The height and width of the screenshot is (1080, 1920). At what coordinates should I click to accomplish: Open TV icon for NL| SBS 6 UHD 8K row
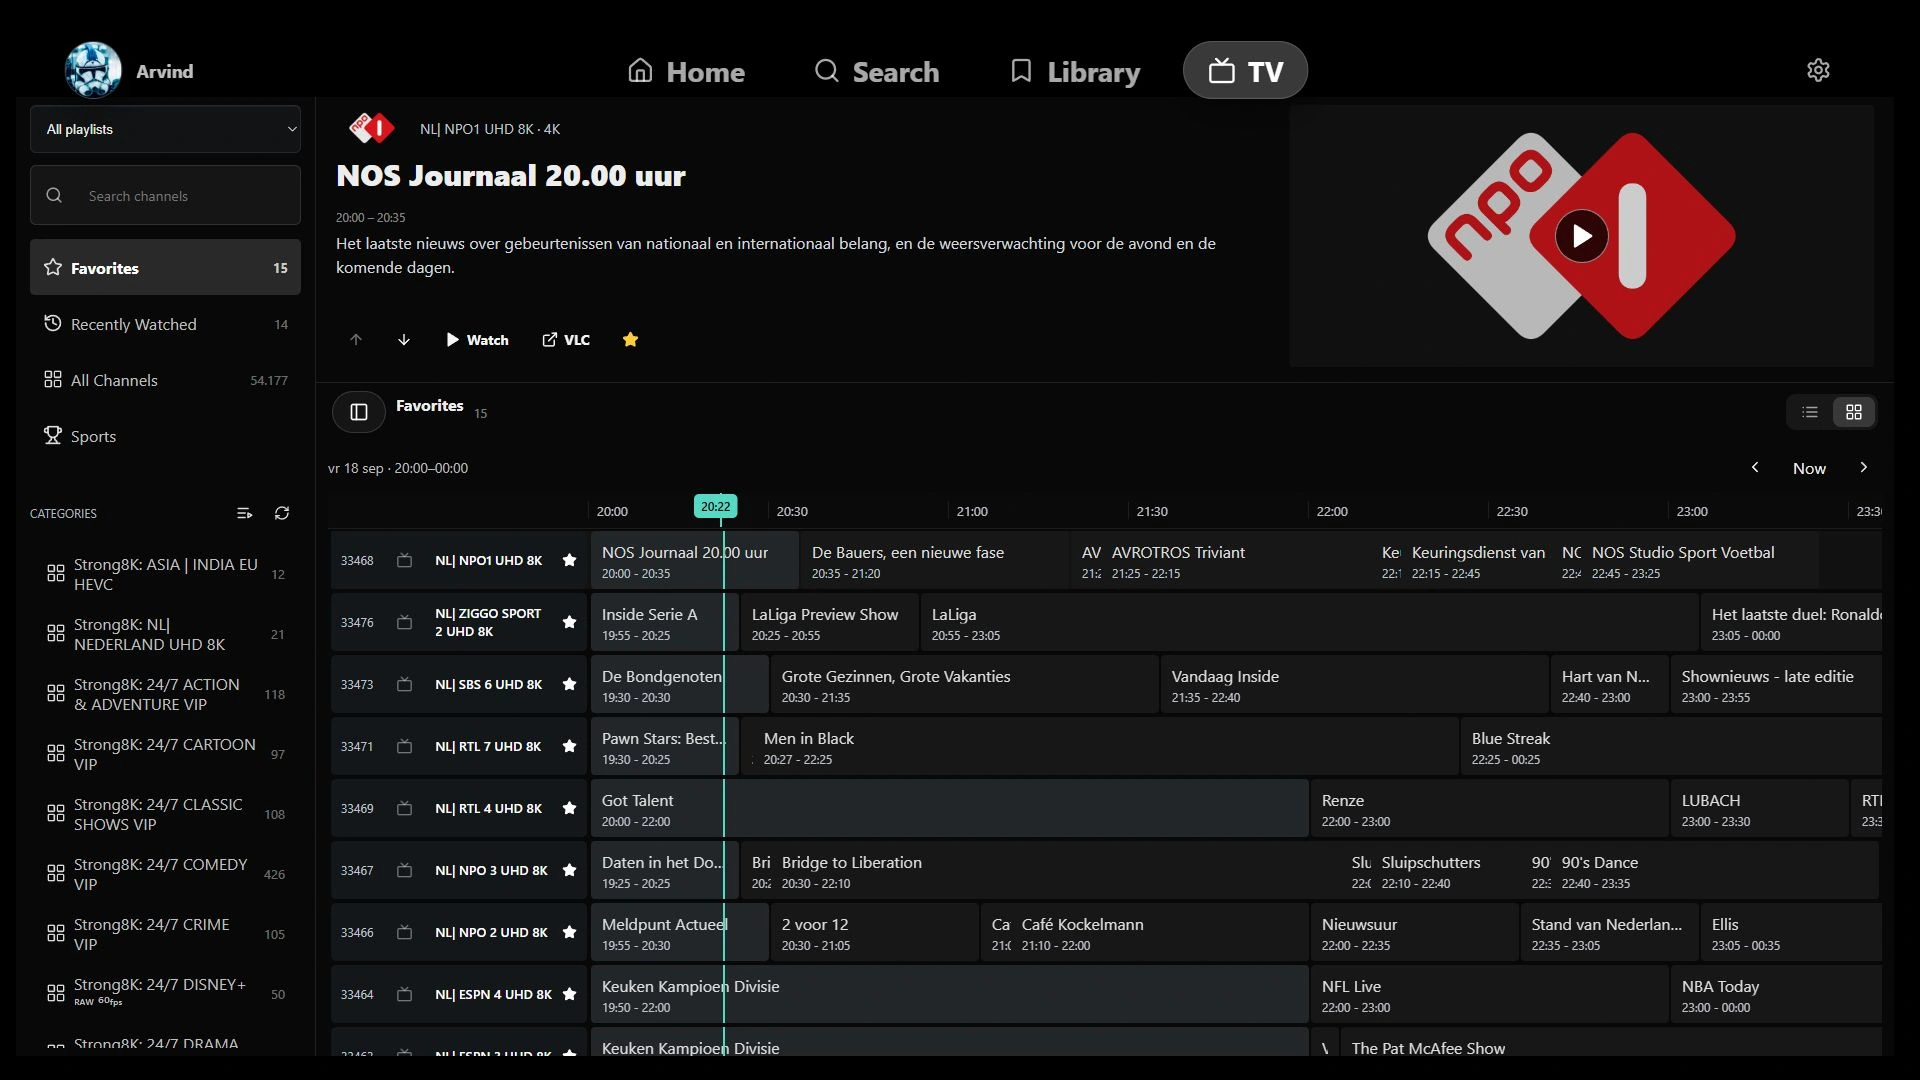tap(404, 684)
